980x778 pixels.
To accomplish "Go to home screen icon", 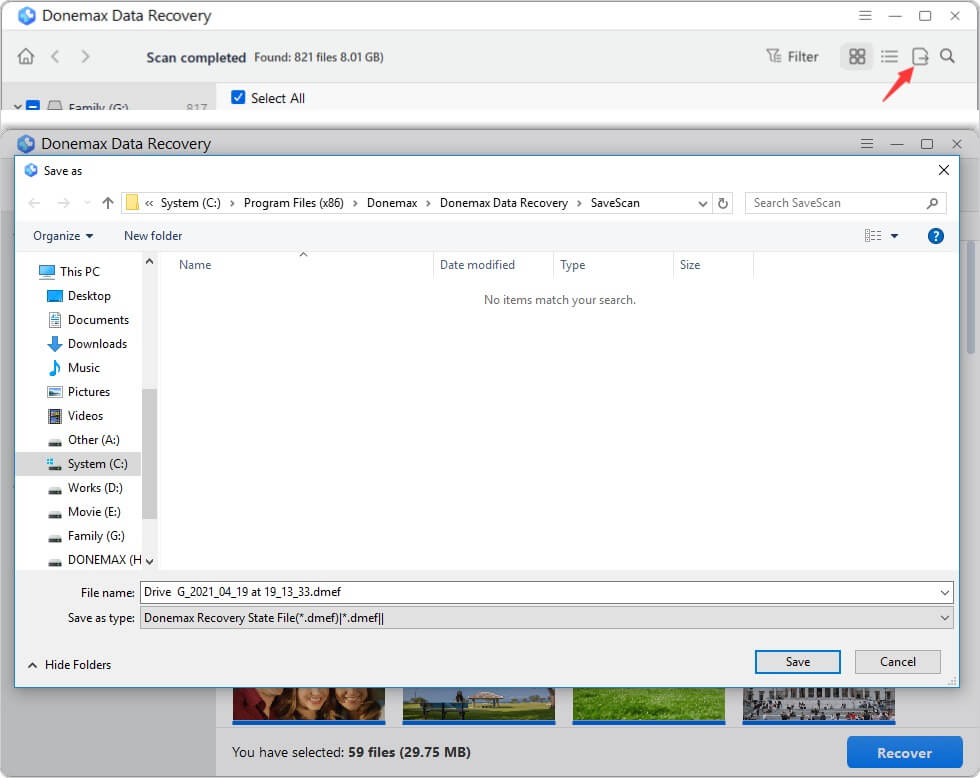I will coord(26,57).
